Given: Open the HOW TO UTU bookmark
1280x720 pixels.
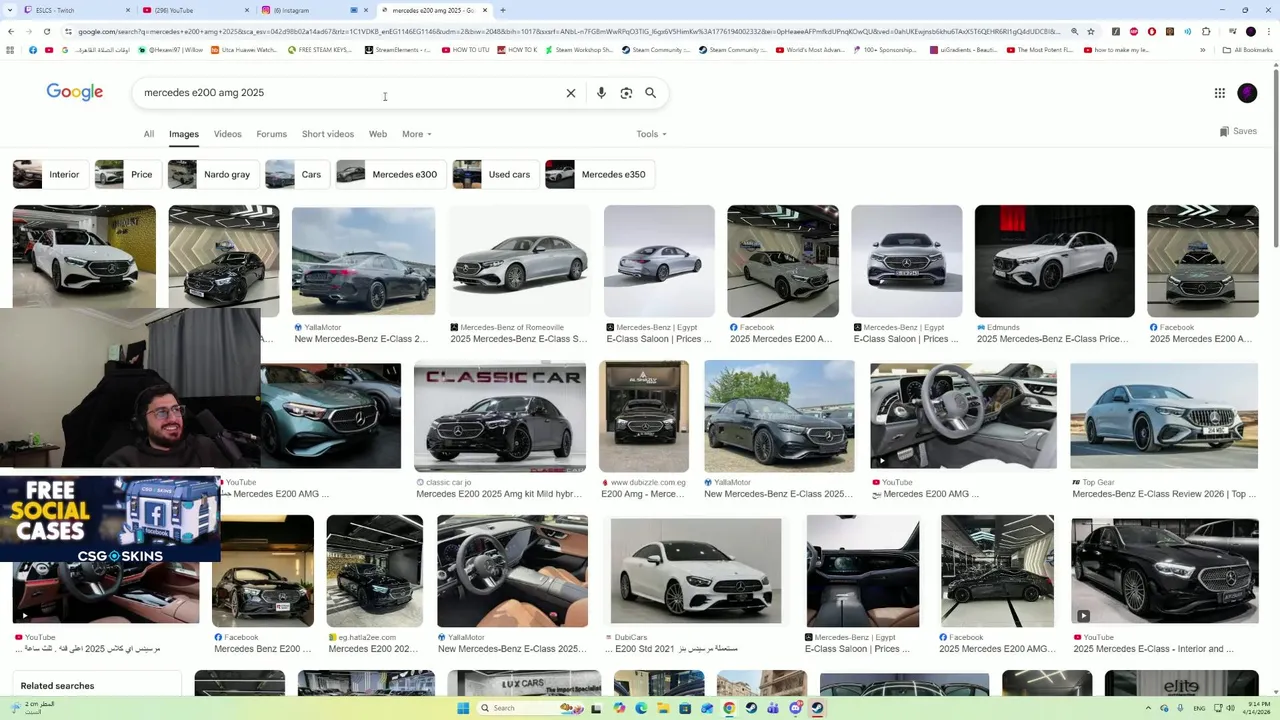Looking at the screenshot, I should tap(465, 50).
